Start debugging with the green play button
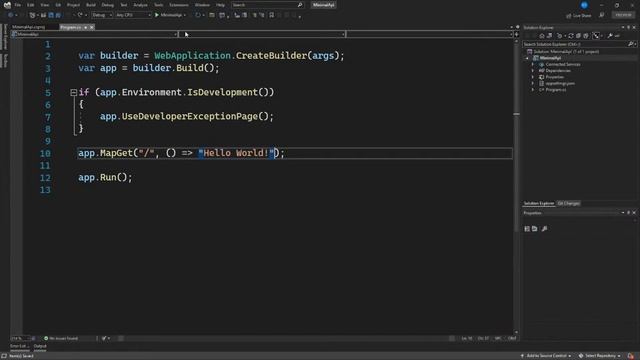The image size is (640, 360). 157,15
